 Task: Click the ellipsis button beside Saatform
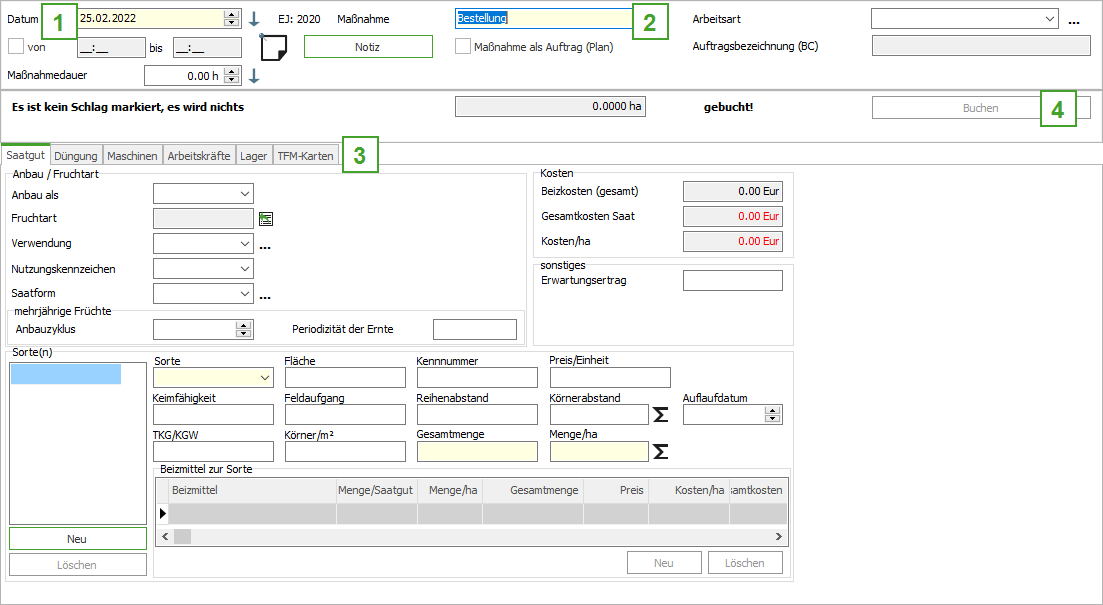click(266, 295)
